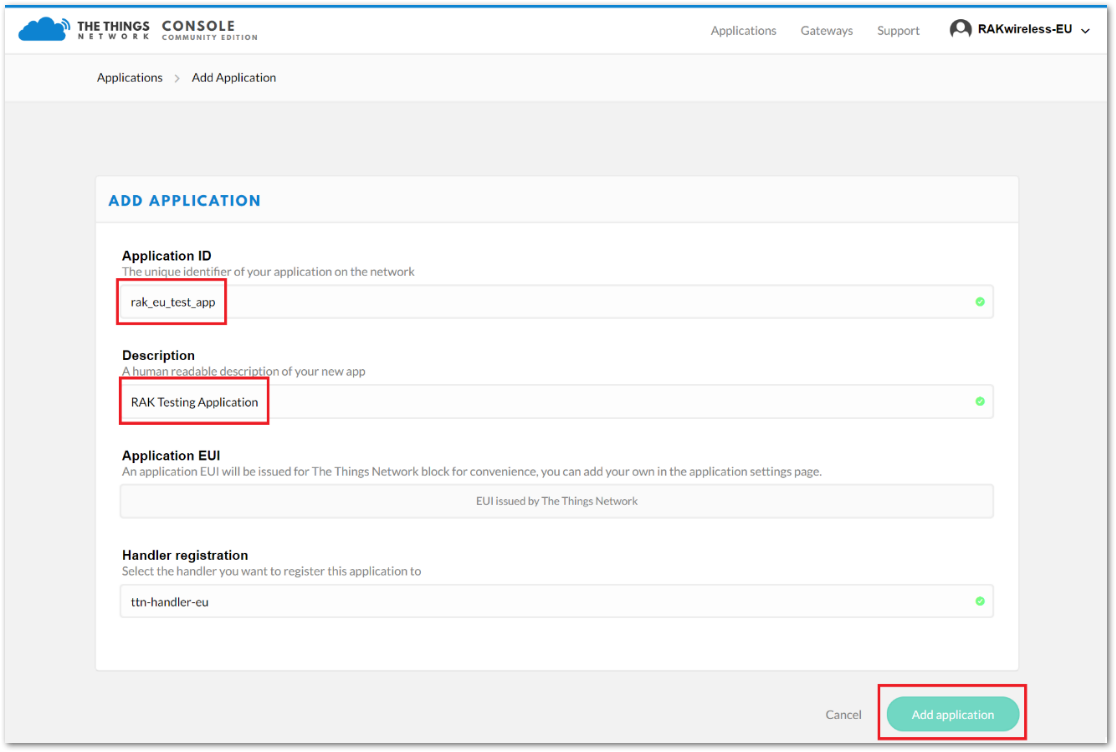Screen dimensions: 1116x752
Task: Open Gateways in the top navigation
Action: pyautogui.click(x=826, y=31)
